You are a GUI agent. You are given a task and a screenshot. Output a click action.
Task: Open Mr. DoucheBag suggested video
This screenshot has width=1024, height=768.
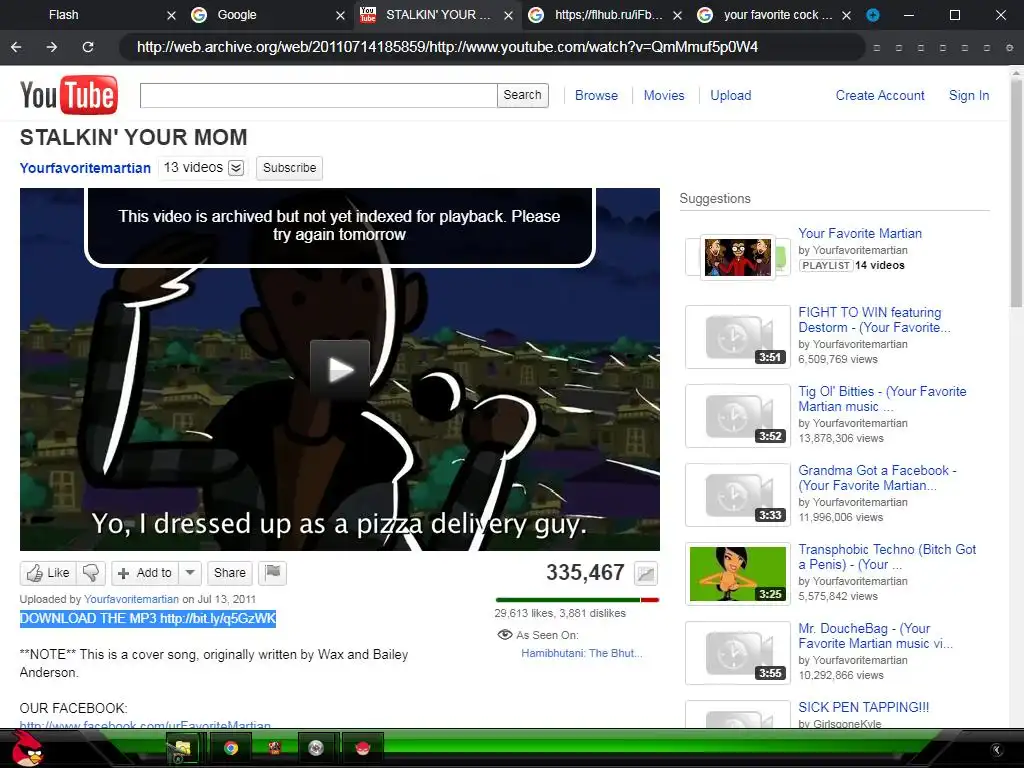[x=874, y=636]
